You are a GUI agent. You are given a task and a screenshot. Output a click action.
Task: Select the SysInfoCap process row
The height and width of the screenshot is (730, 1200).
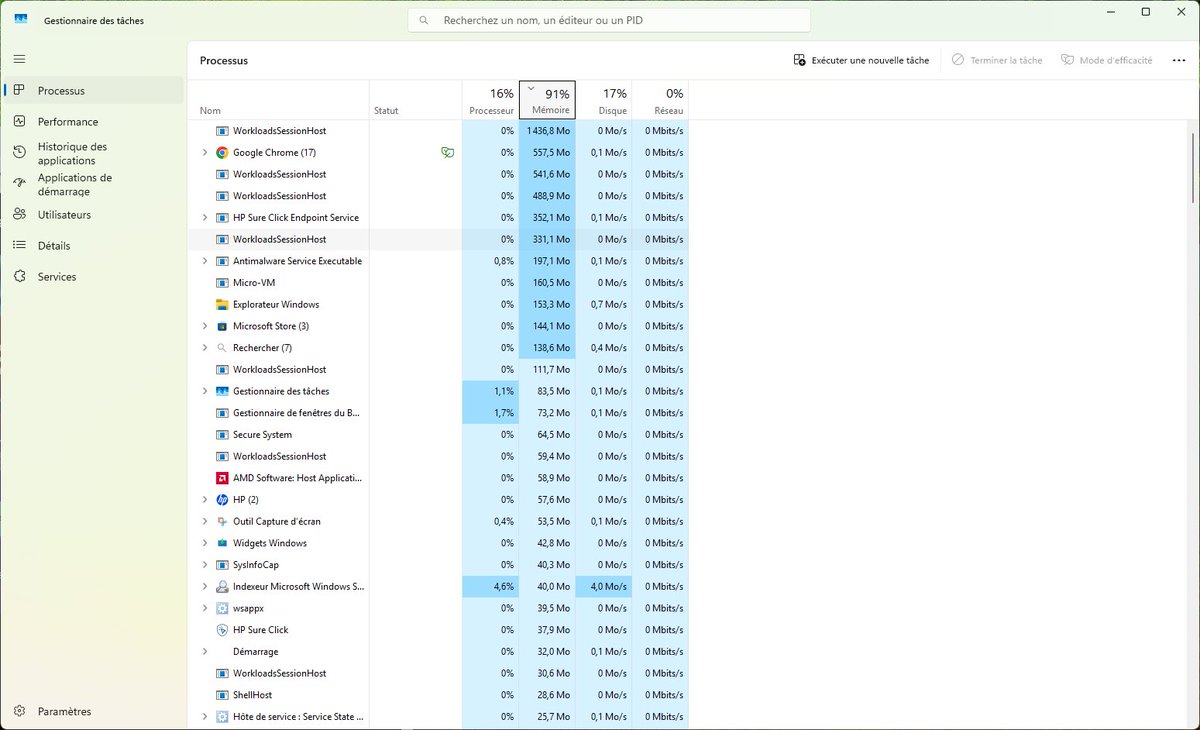[x=438, y=564]
